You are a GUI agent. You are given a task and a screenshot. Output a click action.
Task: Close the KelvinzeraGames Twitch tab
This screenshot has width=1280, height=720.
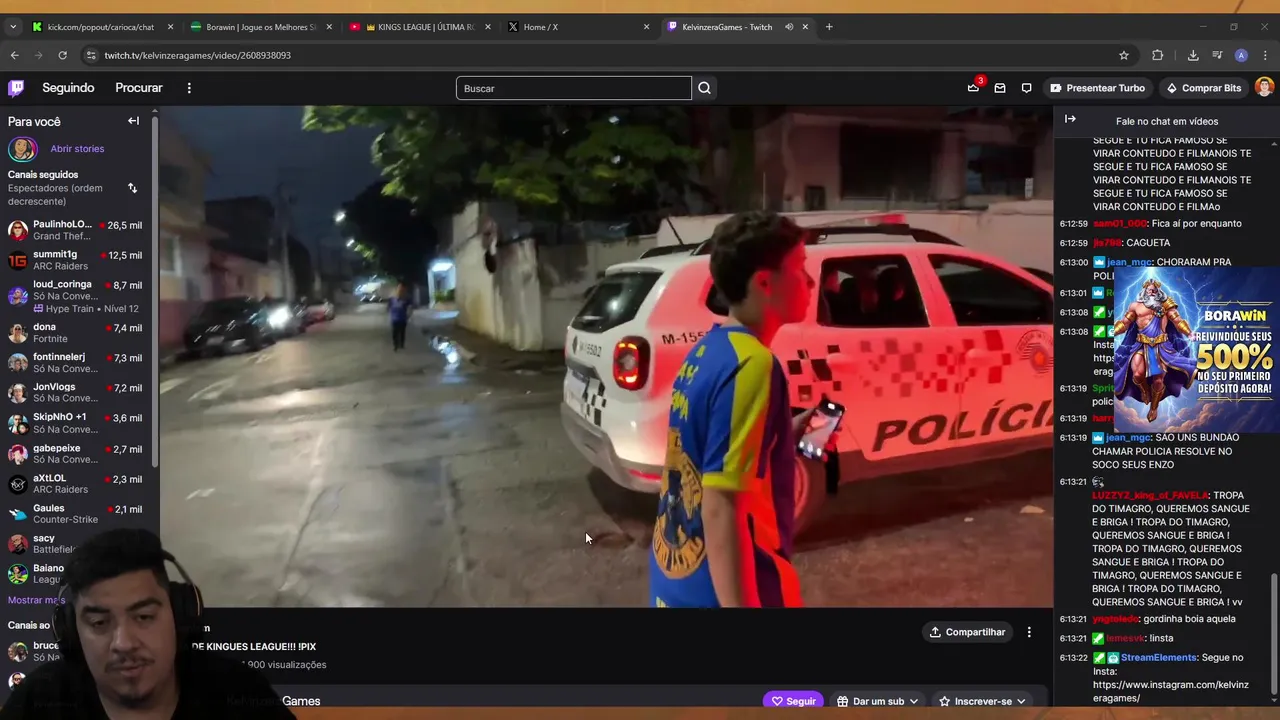point(805,27)
